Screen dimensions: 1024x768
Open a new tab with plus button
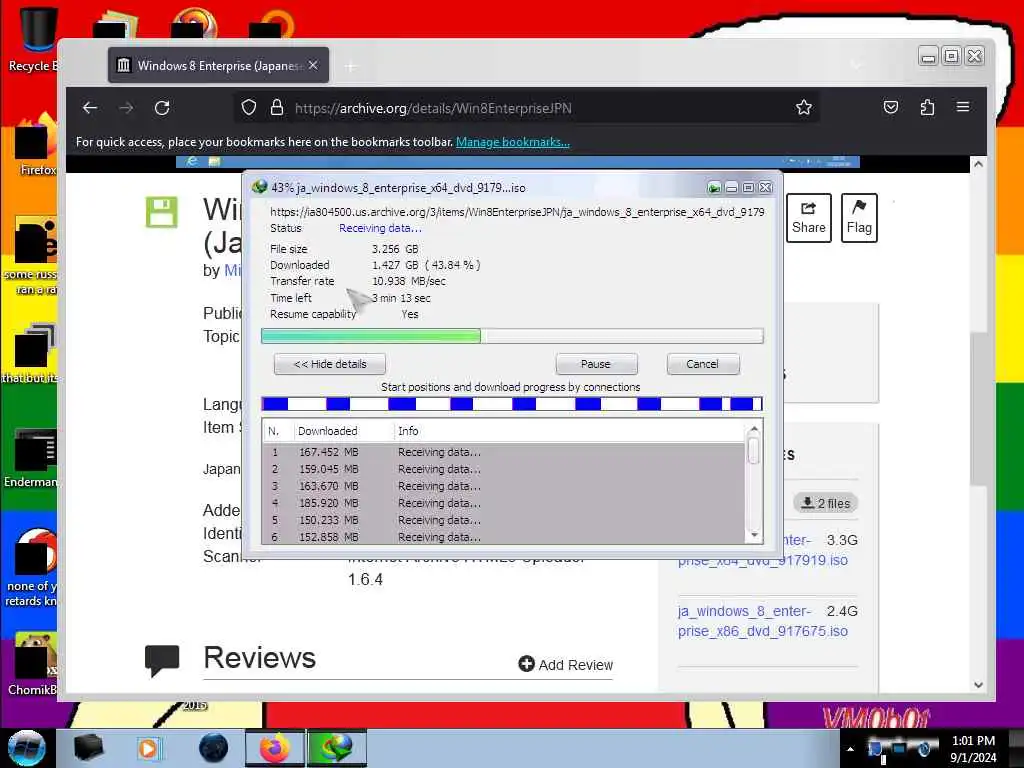(x=351, y=66)
